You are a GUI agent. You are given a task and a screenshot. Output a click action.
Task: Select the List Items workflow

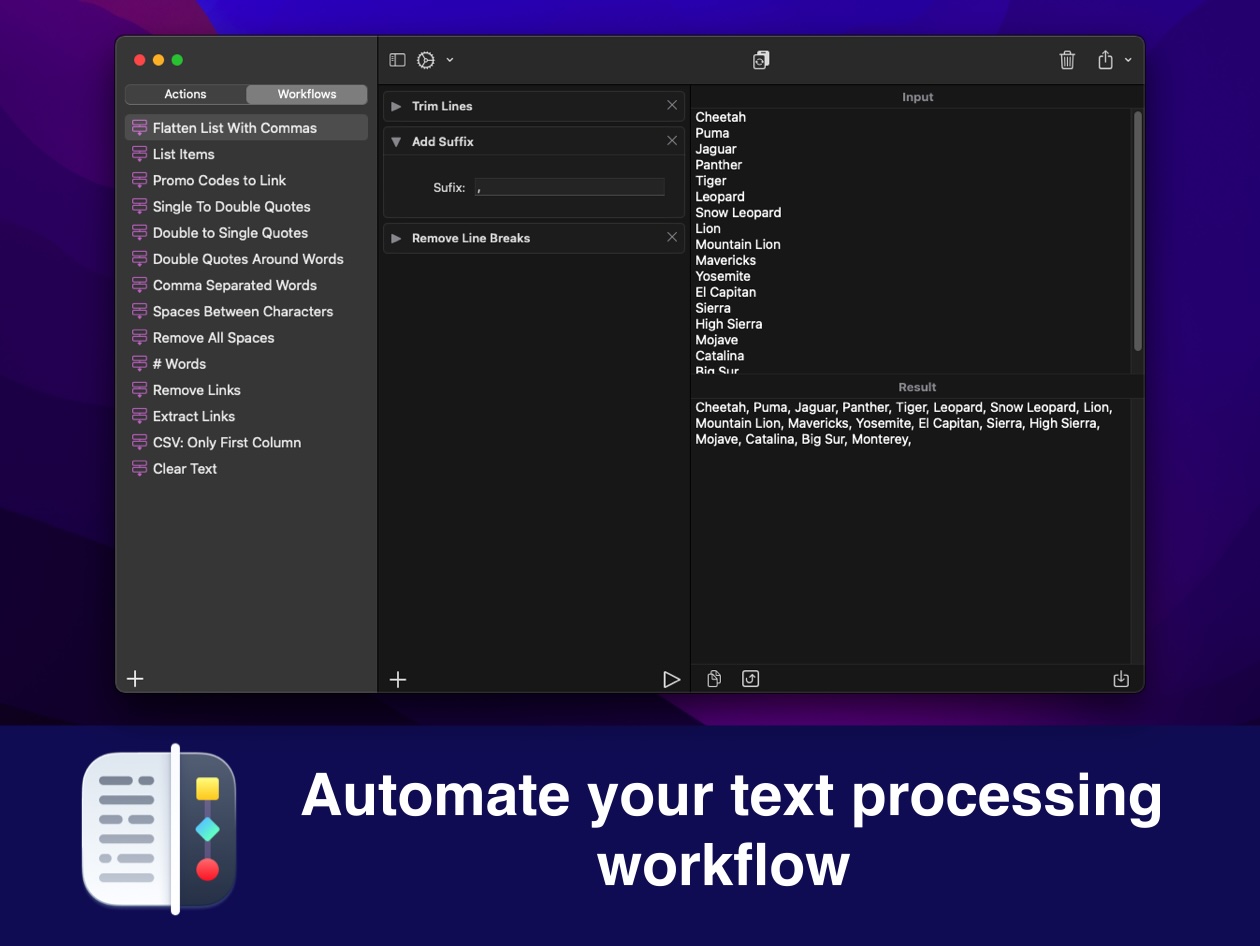tap(246, 154)
